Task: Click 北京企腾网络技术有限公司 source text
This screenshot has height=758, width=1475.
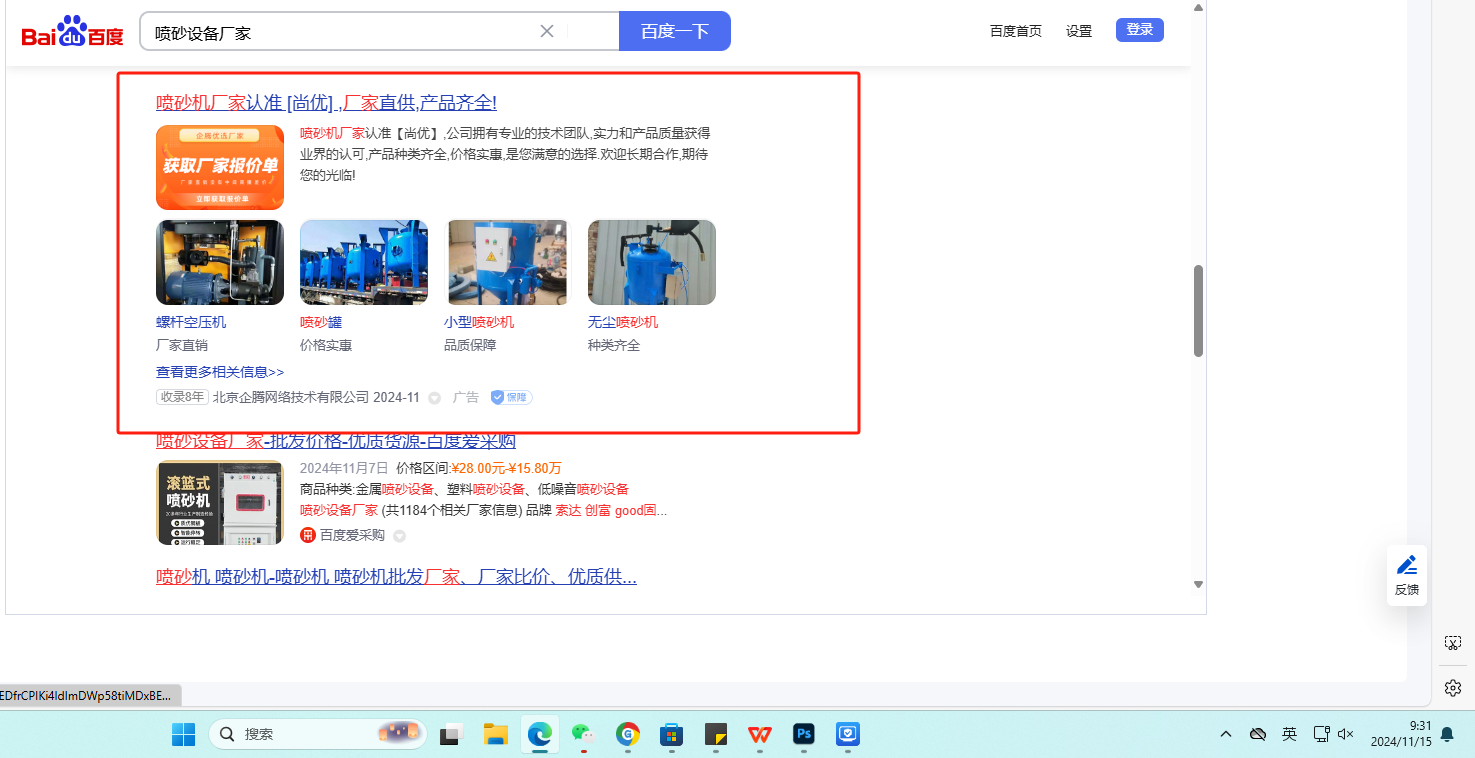Action: point(291,397)
